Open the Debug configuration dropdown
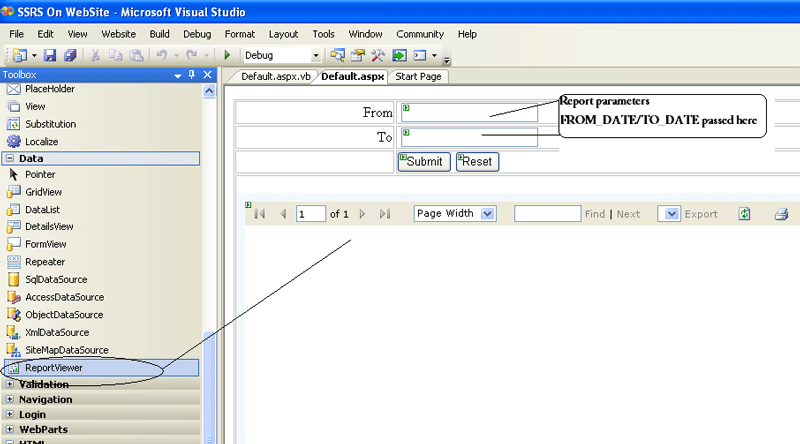 316,55
